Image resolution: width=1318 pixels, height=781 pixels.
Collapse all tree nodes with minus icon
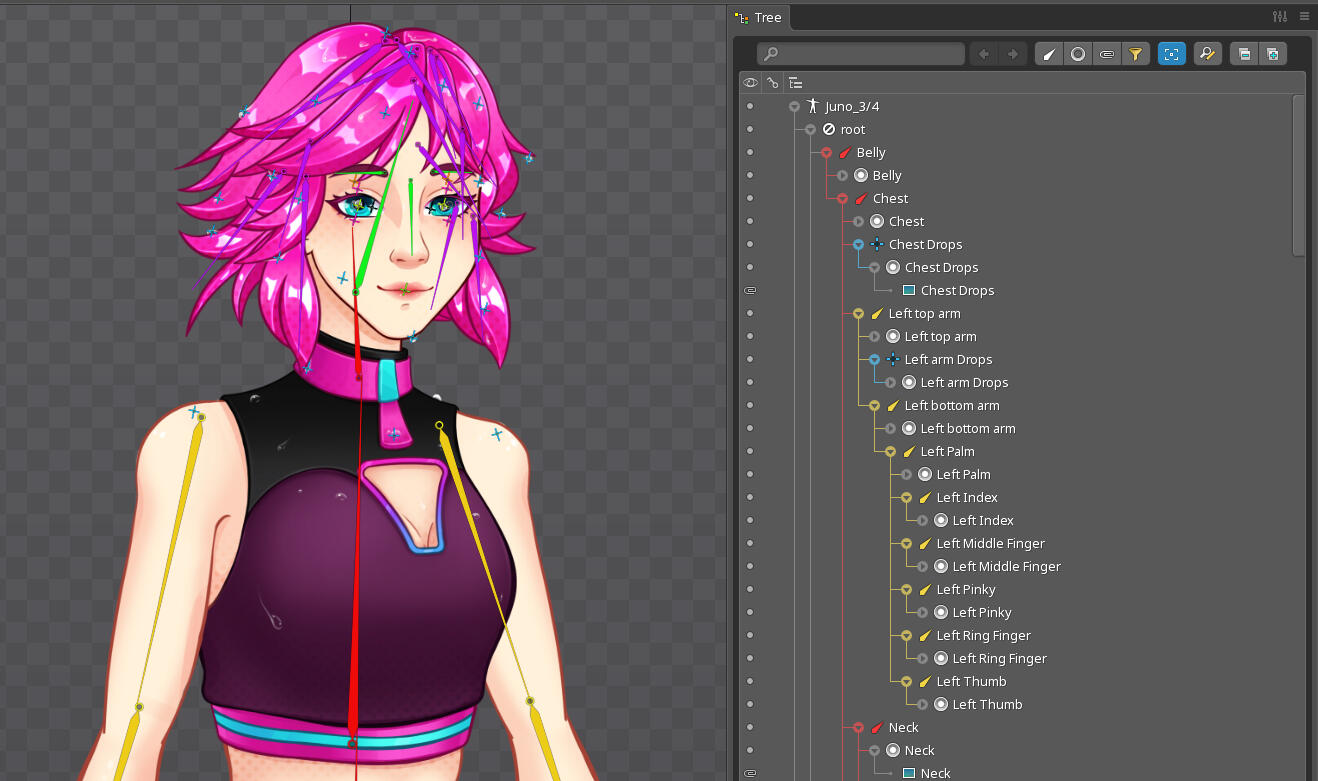tap(1244, 54)
